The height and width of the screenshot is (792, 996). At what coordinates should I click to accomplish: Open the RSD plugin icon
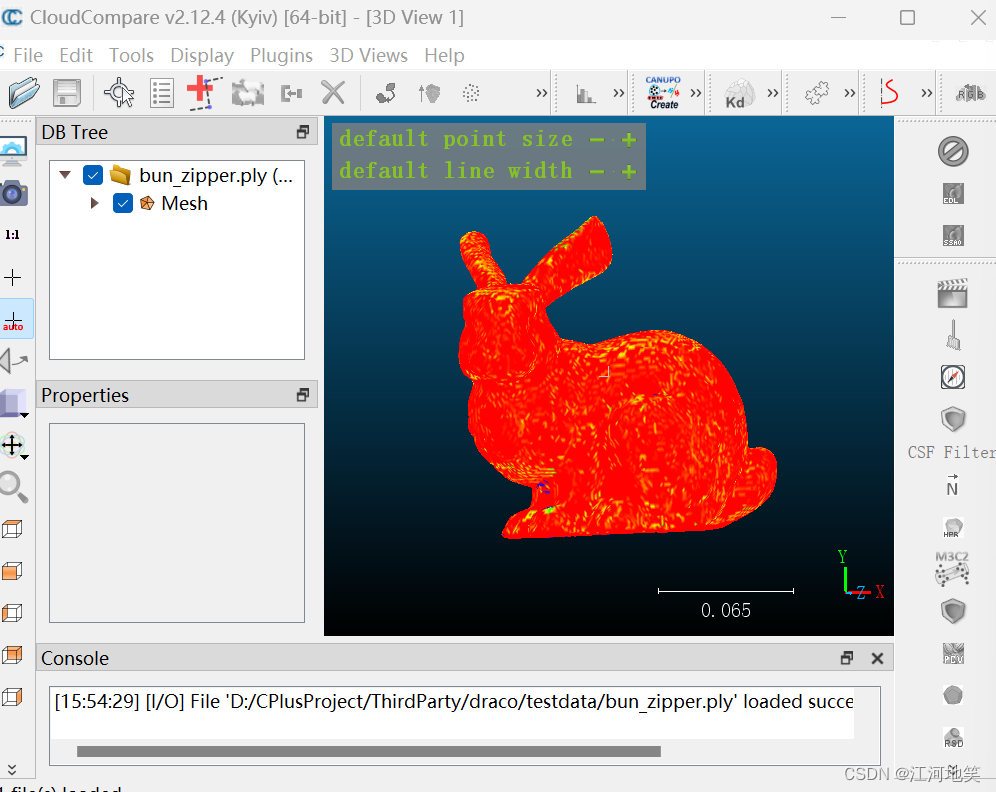tap(953, 737)
